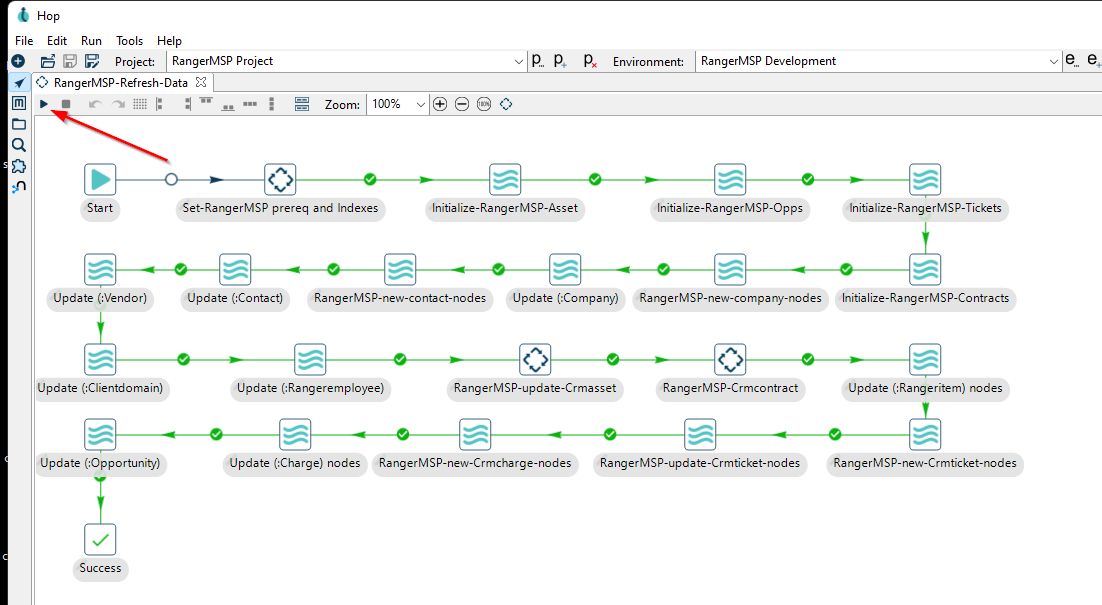This screenshot has height=605, width=1102.
Task: Select the RangerMSP-update-Crmasset workflow node
Action: pos(535,360)
